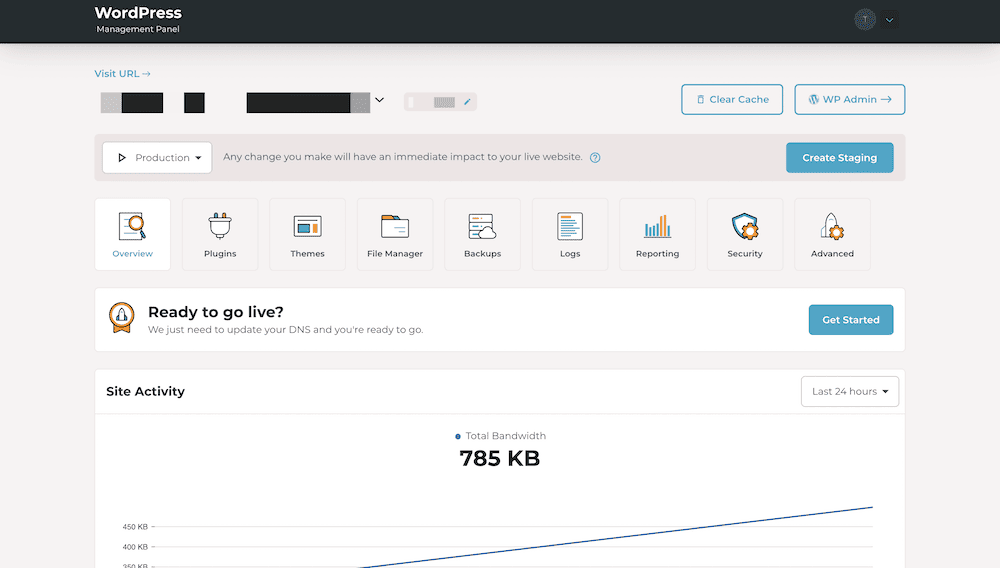Image resolution: width=1000 pixels, height=568 pixels.
Task: Click the help question mark icon
Action: 595,158
